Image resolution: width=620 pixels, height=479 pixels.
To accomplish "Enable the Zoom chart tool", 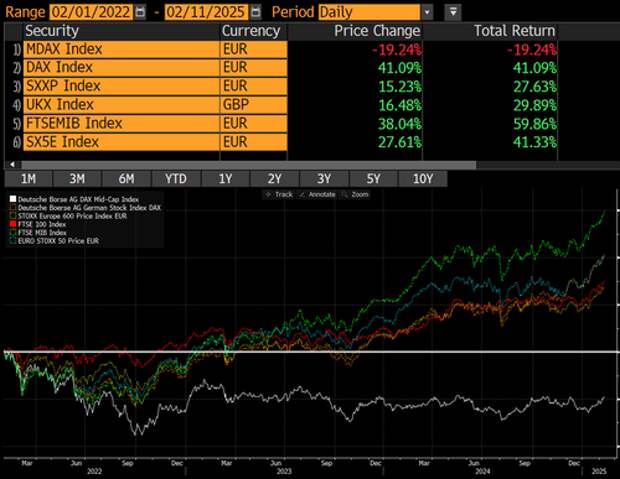I will tap(357, 194).
